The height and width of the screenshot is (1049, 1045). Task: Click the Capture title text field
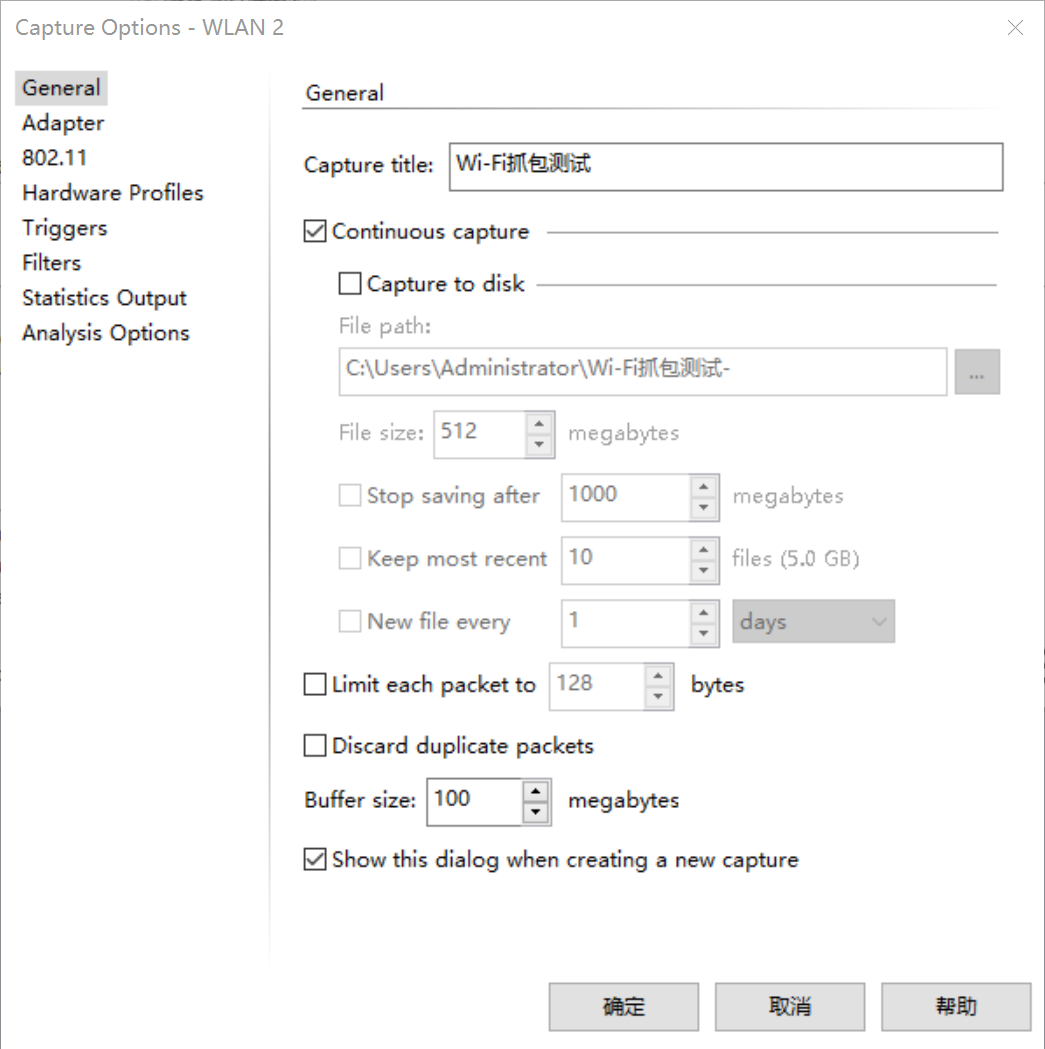(726, 167)
